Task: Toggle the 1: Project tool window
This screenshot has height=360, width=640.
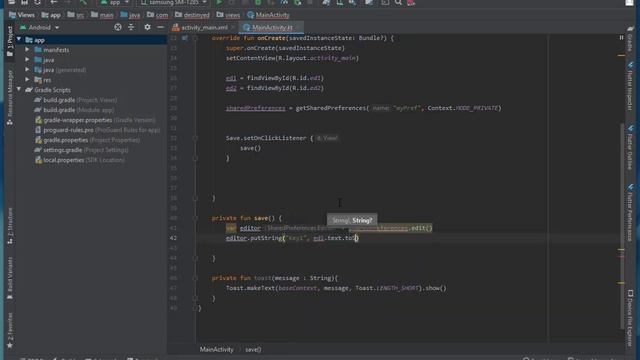Action: [x=10, y=41]
